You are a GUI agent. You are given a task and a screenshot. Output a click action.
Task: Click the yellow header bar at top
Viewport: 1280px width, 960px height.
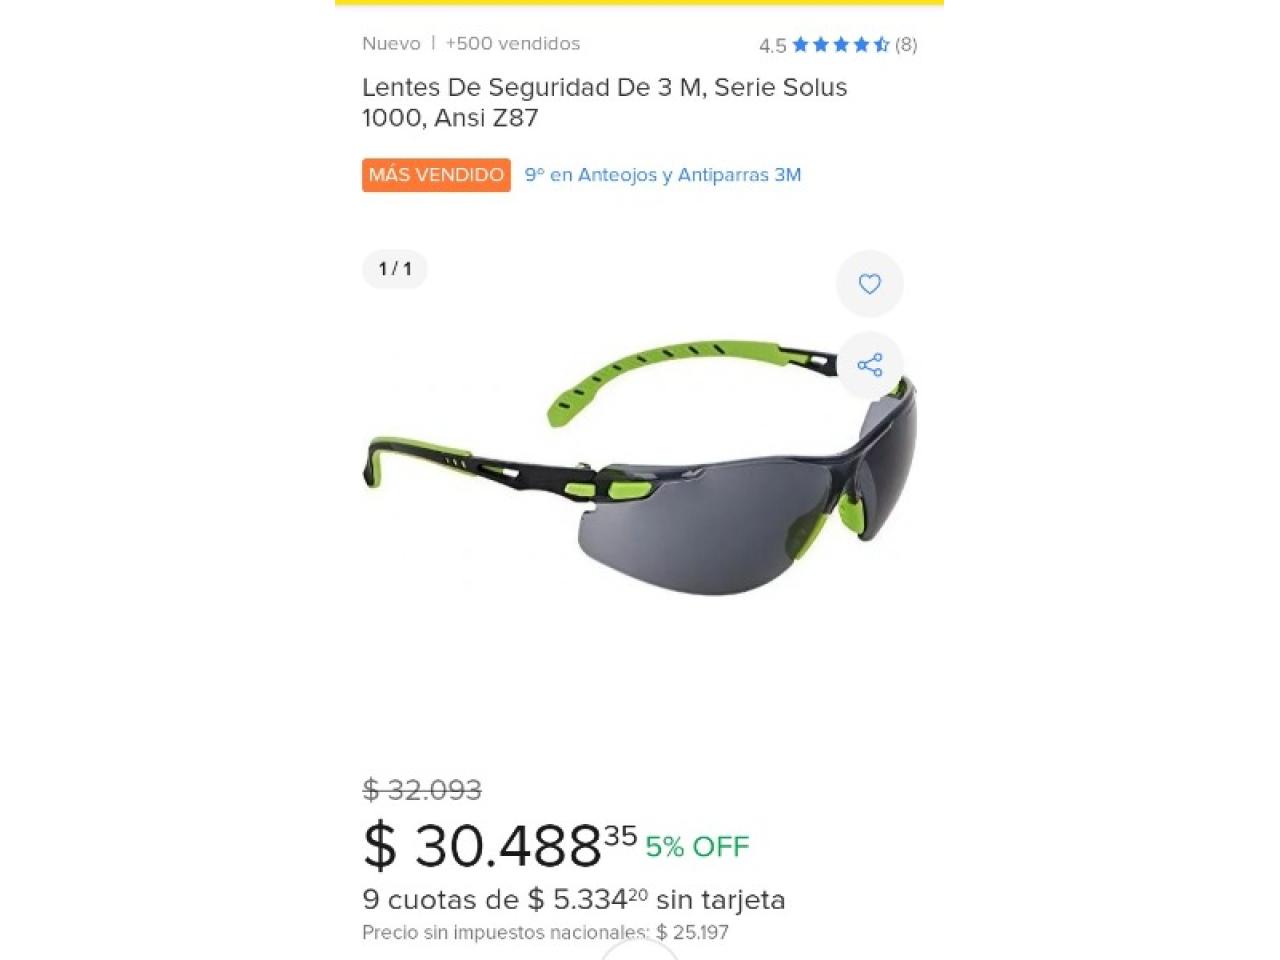[x=639, y=3]
